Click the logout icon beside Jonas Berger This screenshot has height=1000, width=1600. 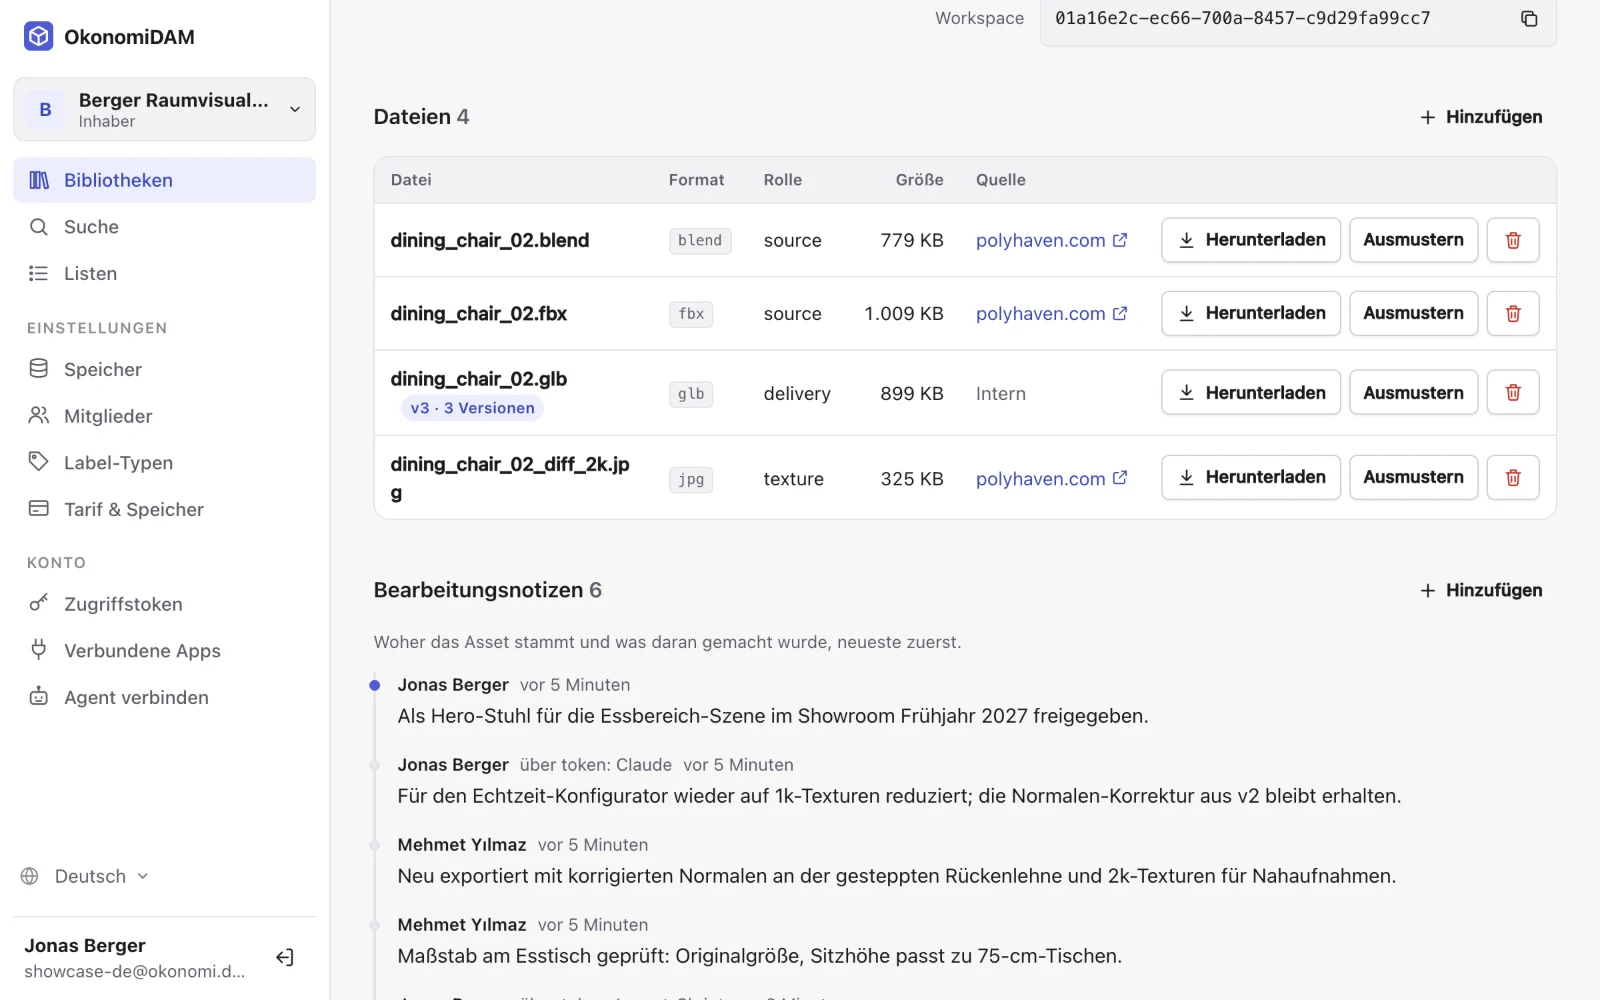285,957
